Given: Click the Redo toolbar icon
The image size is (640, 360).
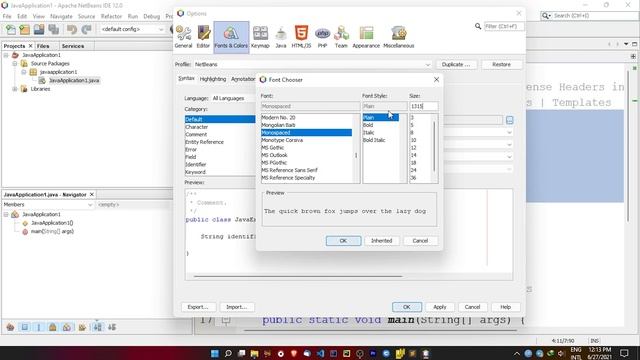Looking at the screenshot, I should pos(86,29).
